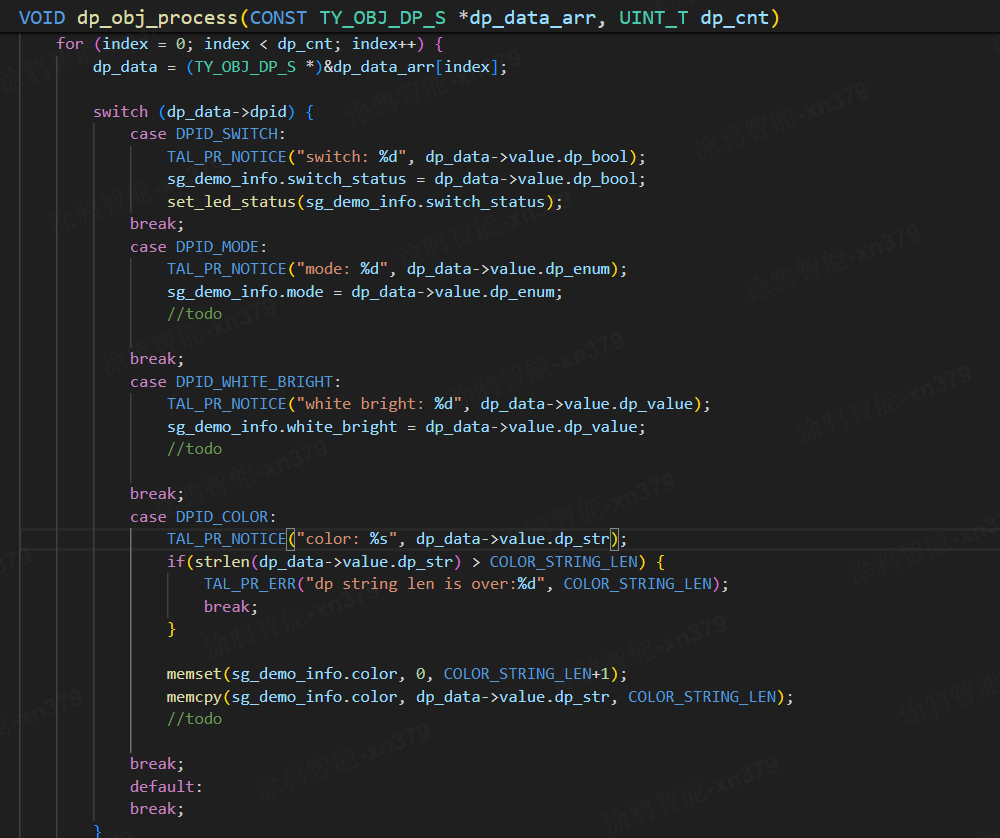This screenshot has width=1000, height=838.
Task: Select the DPID_SWITCH case label
Action: pyautogui.click(x=230, y=134)
